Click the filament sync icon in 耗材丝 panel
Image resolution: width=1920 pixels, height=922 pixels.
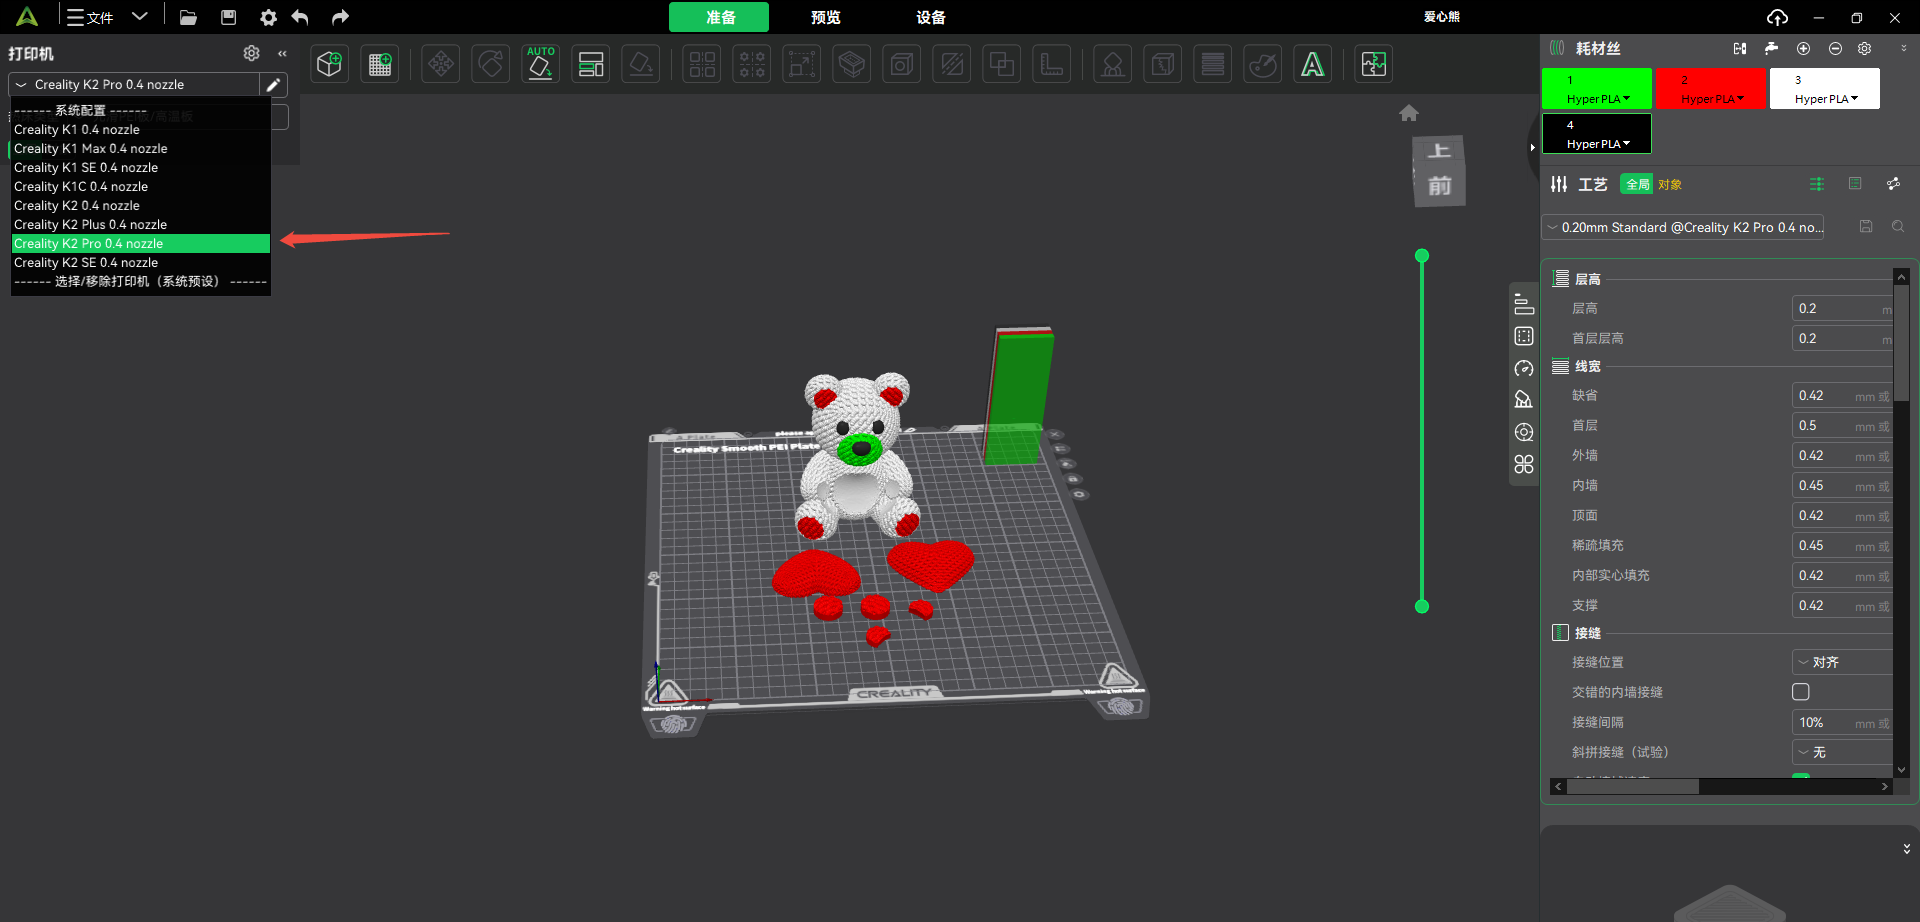pyautogui.click(x=1740, y=48)
